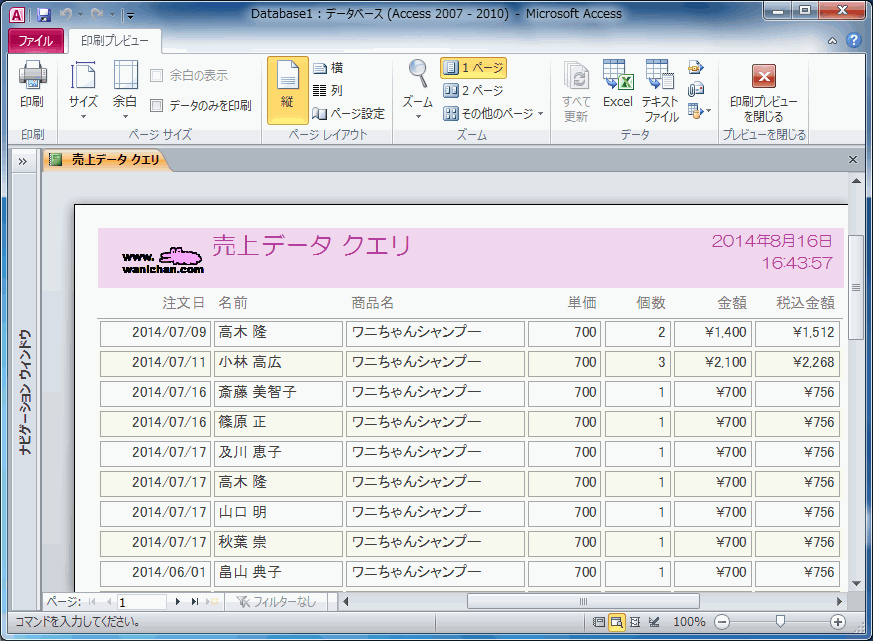This screenshot has height=641, width=873.
Task: Close print preview (印刷プレビューを閉じる)
Action: pos(764,91)
